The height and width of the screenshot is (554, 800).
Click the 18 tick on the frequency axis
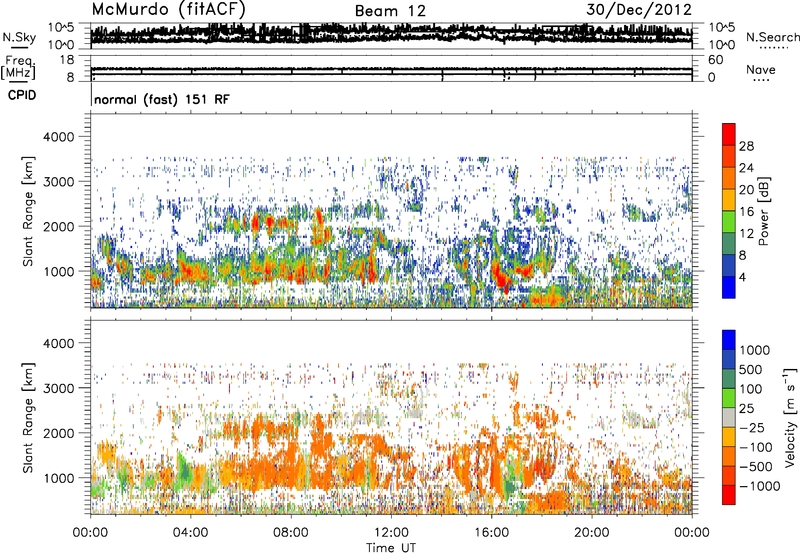67,60
